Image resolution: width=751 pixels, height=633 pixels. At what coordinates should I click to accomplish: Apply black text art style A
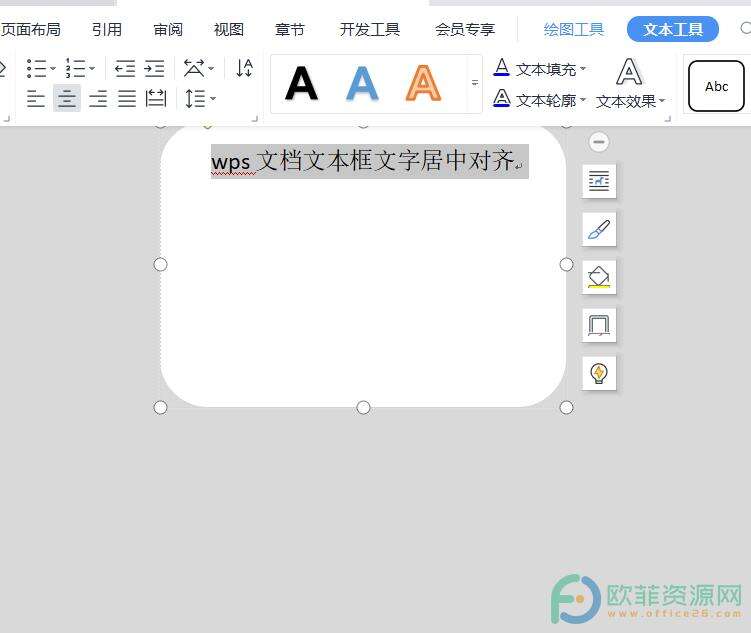tap(301, 83)
